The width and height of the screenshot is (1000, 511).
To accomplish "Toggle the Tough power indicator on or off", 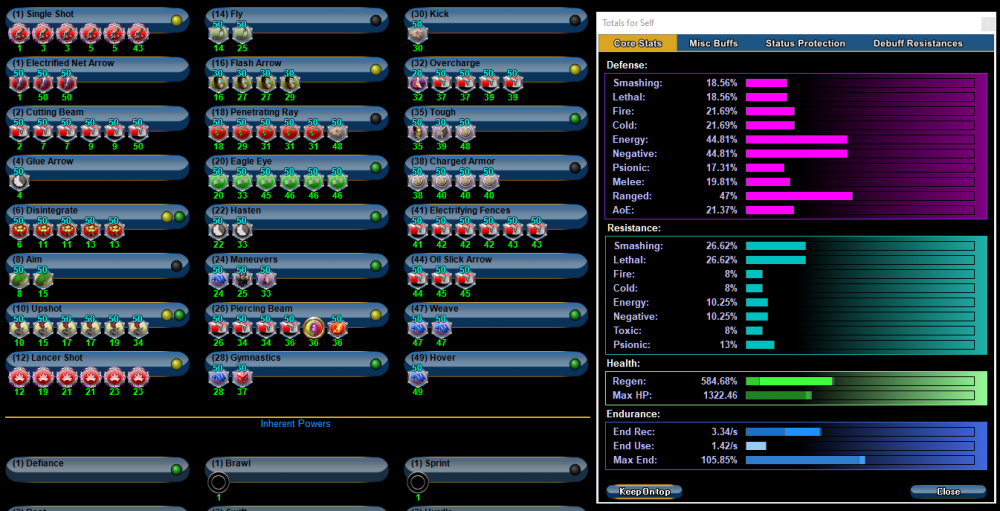I will [575, 118].
